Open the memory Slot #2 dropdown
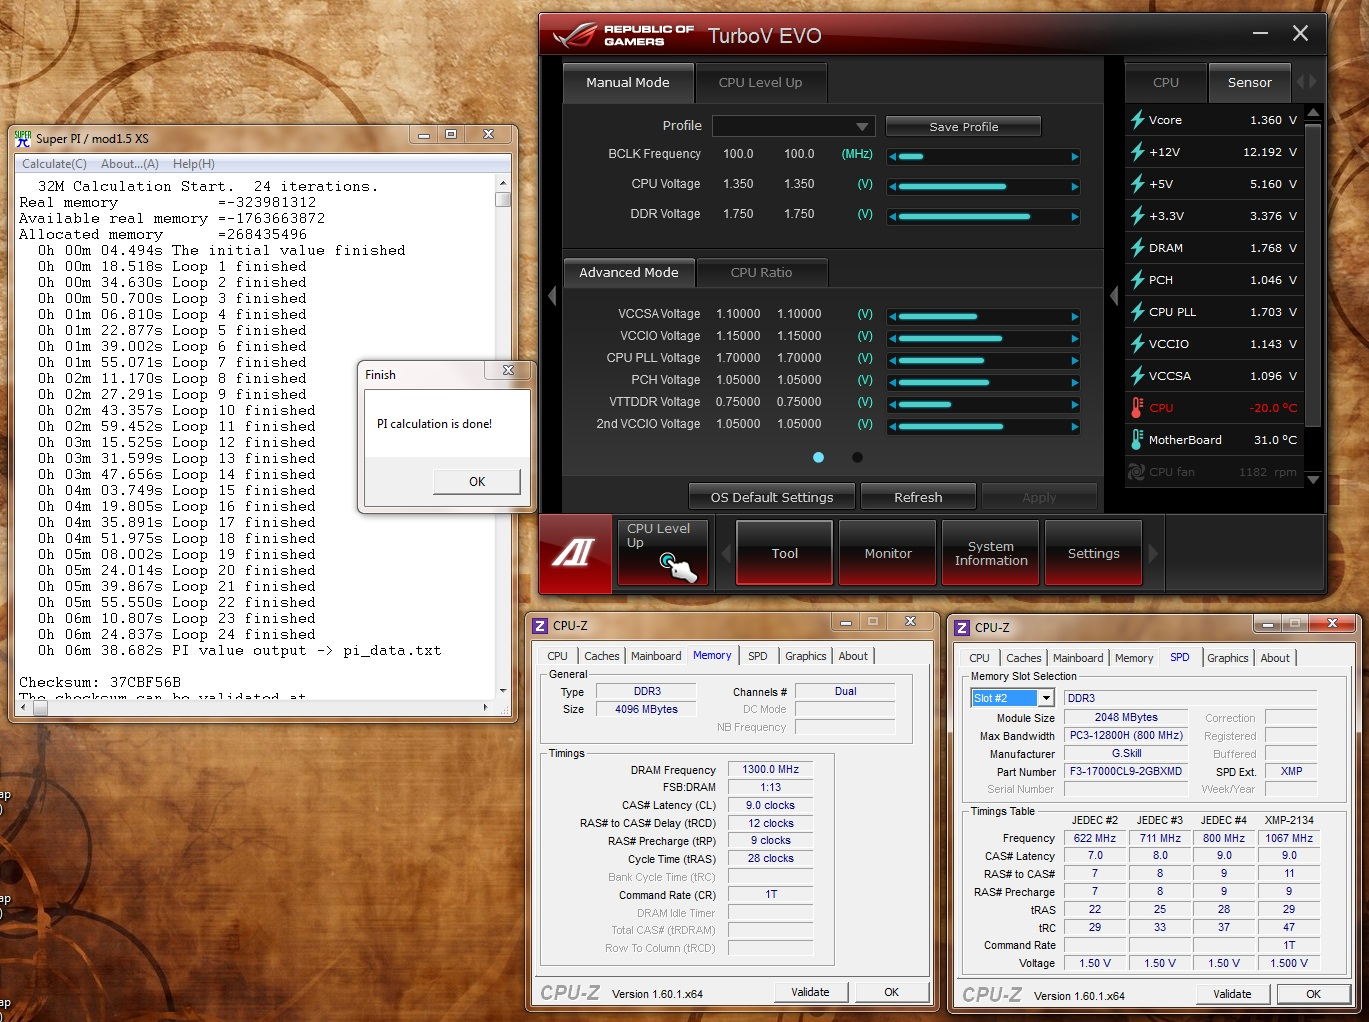Screen dimensions: 1369x1022 point(1047,698)
